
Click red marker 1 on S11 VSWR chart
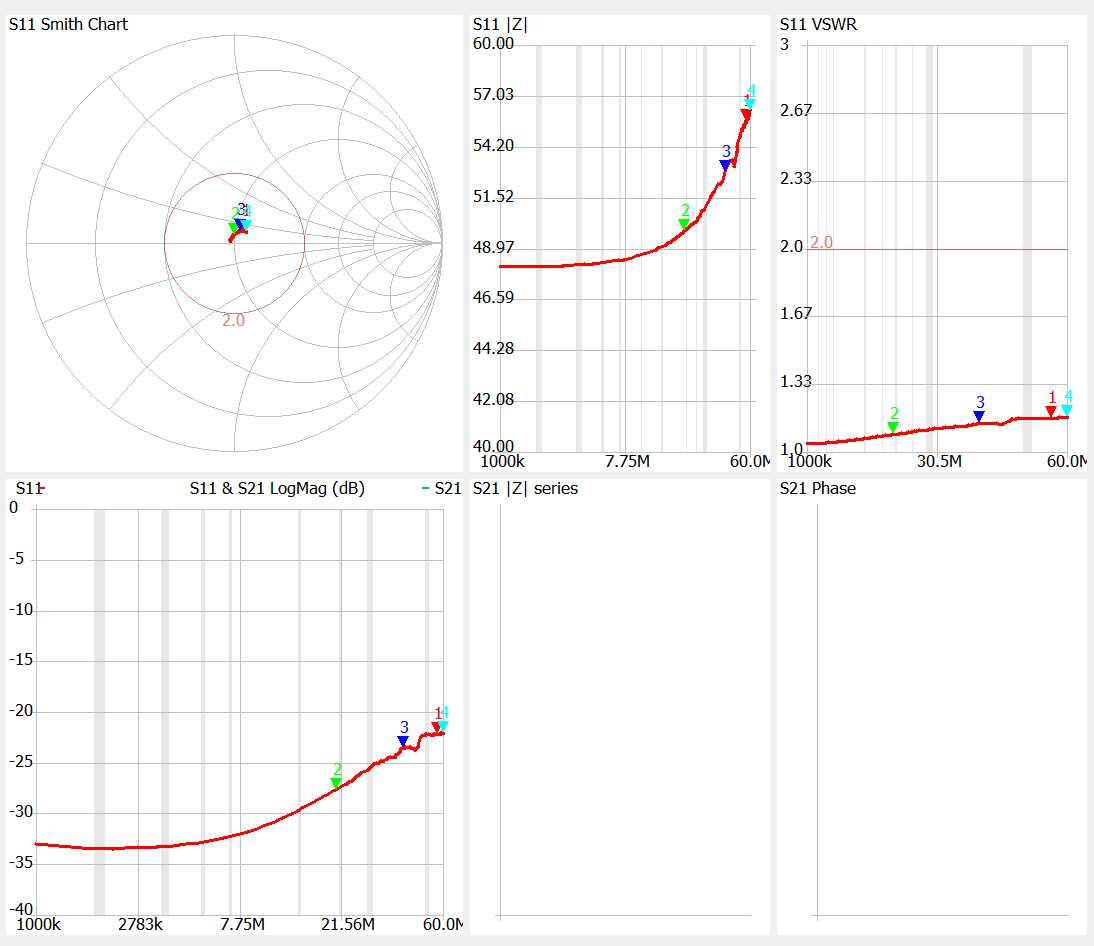1051,411
